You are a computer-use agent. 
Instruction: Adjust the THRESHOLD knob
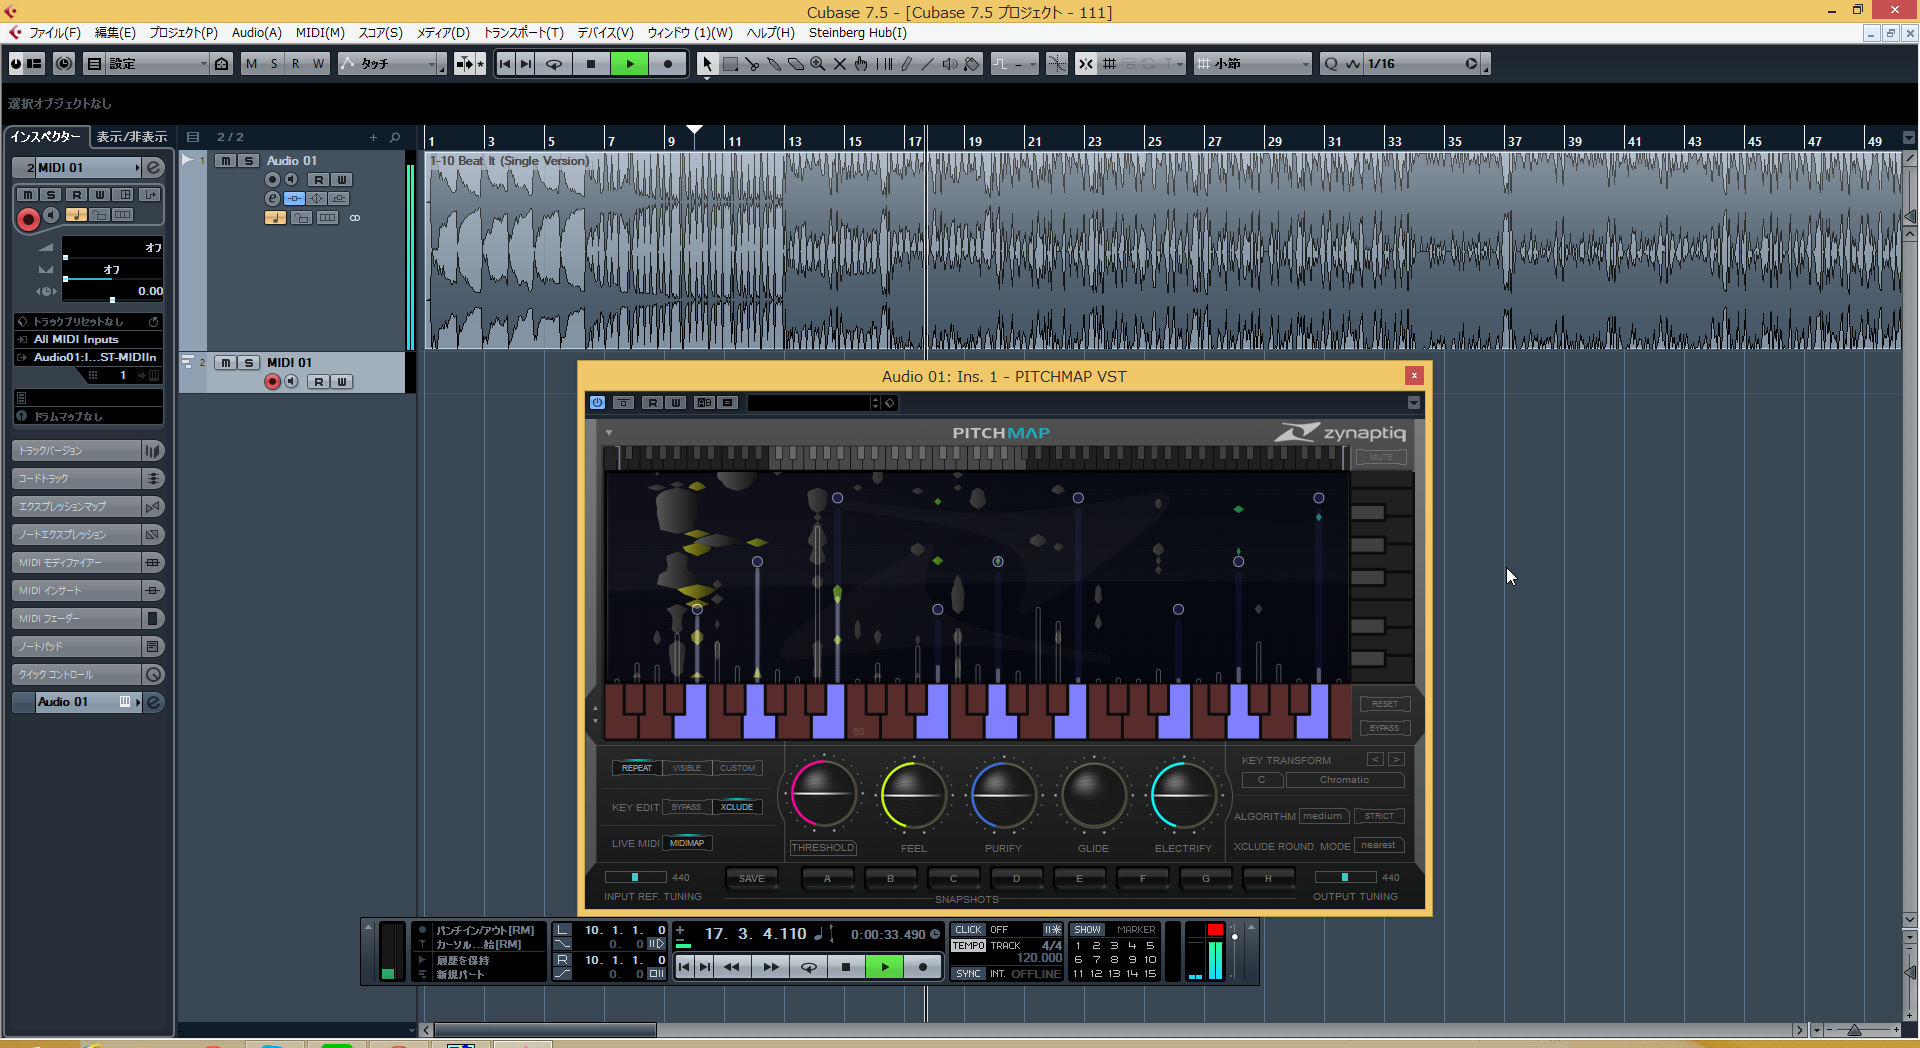tap(824, 796)
